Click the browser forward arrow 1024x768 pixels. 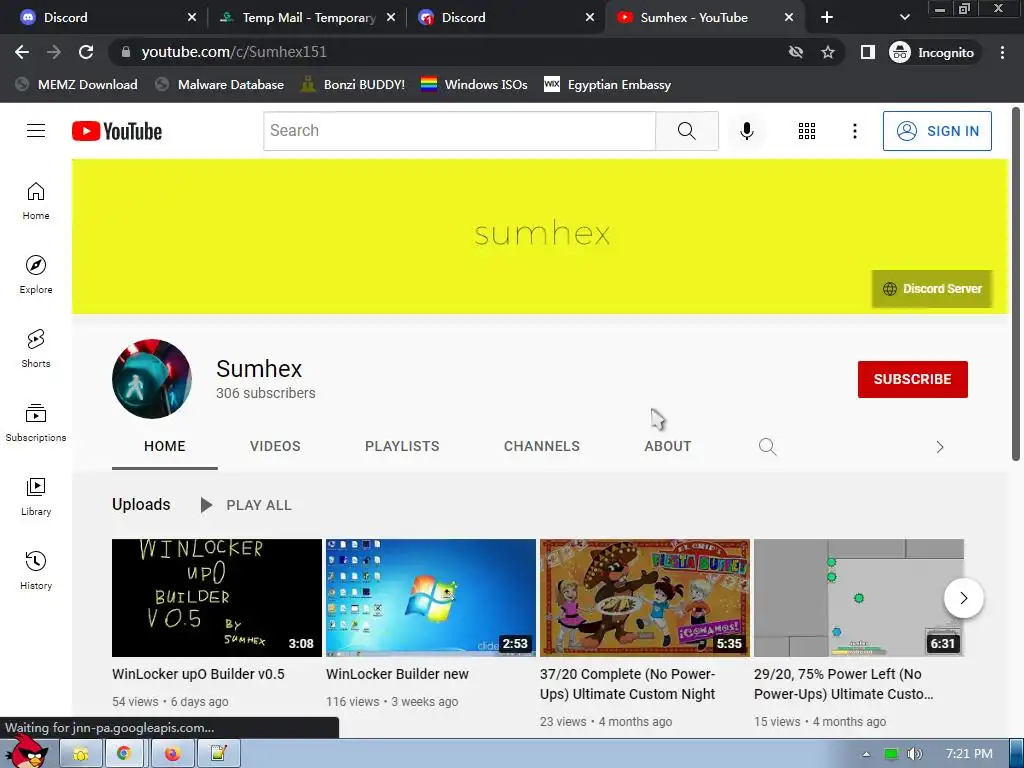point(54,52)
